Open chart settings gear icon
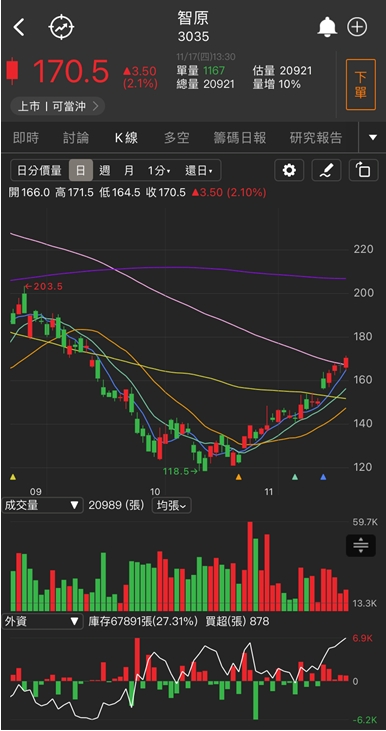 [x=289, y=171]
